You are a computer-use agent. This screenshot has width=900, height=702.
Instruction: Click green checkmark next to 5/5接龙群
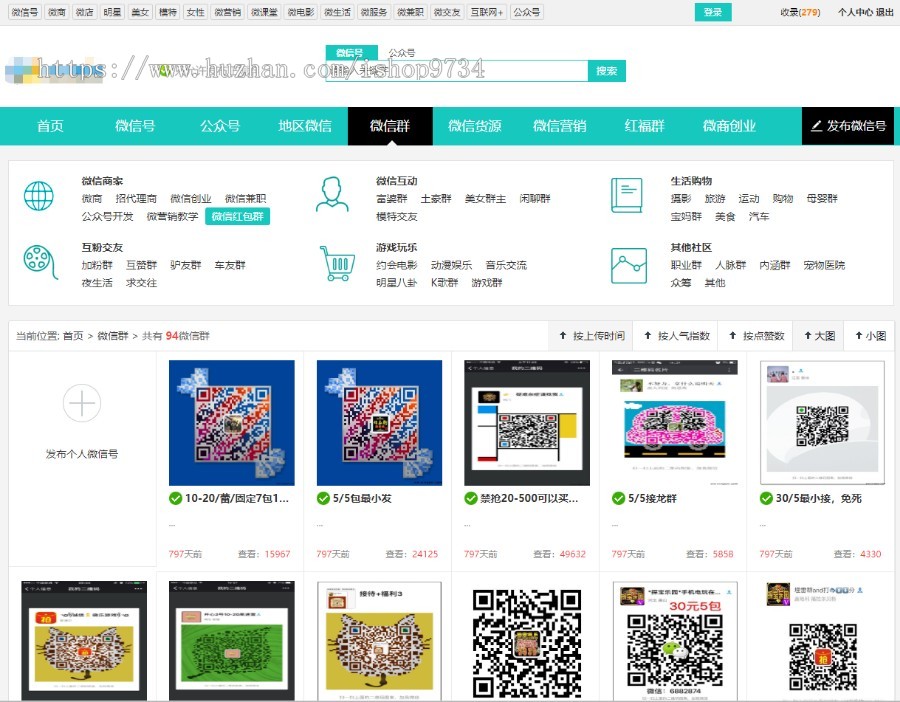(x=618, y=498)
